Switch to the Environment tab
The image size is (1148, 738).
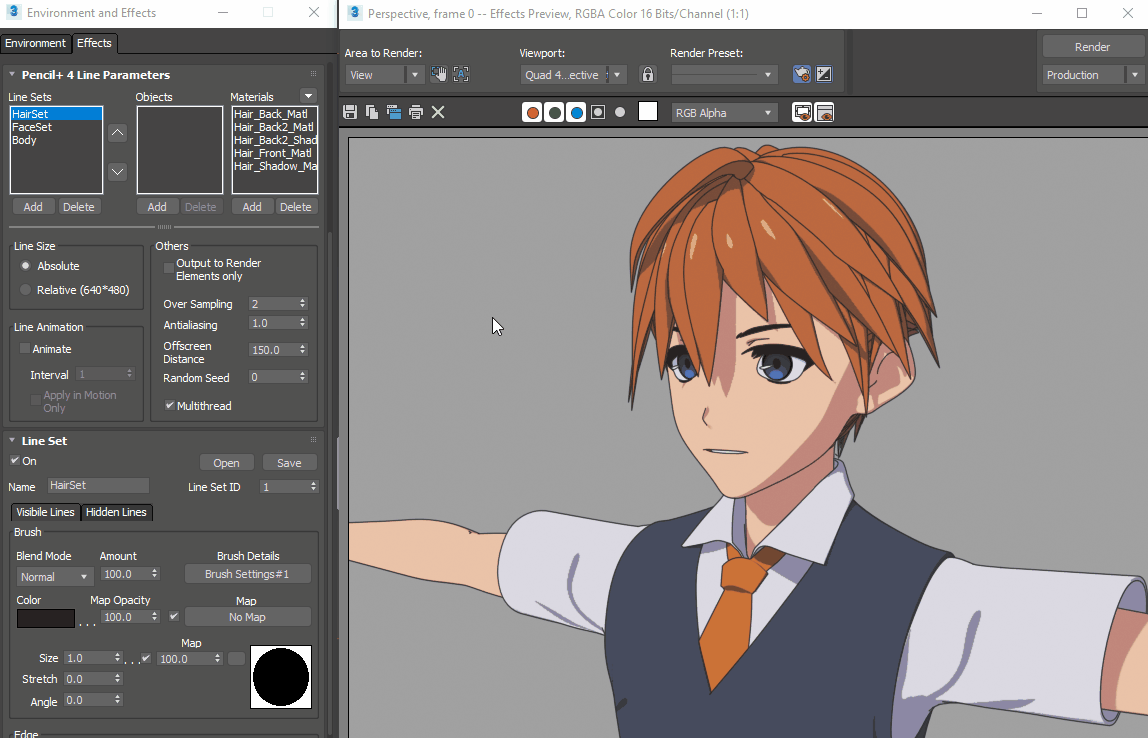35,43
